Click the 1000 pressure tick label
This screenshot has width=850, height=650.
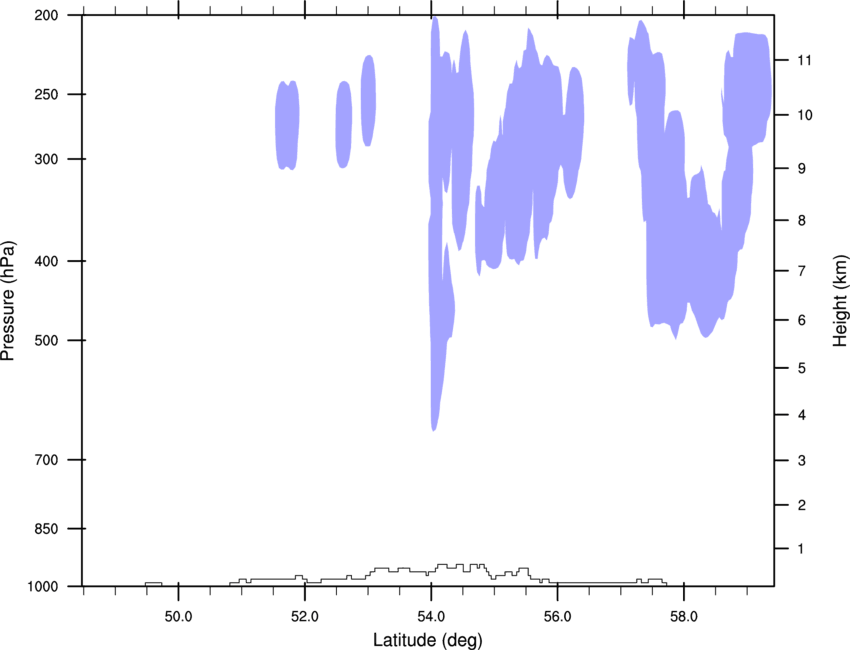click(43, 587)
